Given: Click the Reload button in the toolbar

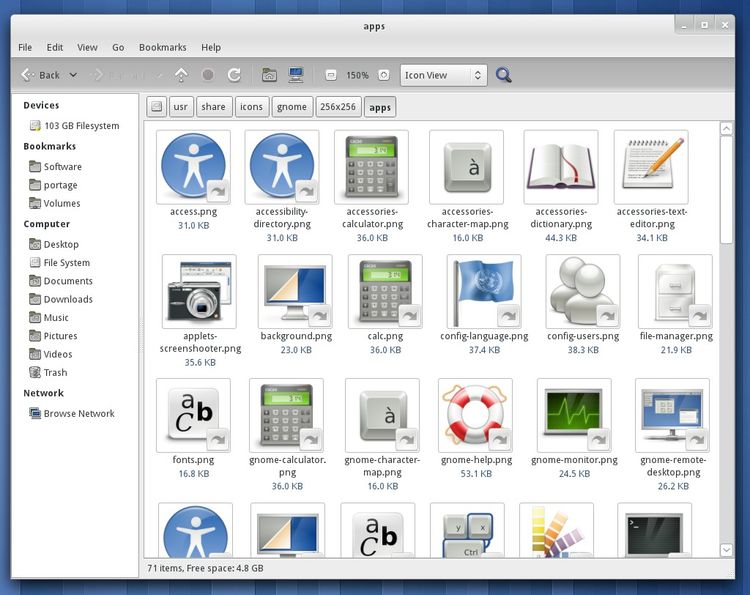Looking at the screenshot, I should [x=234, y=75].
